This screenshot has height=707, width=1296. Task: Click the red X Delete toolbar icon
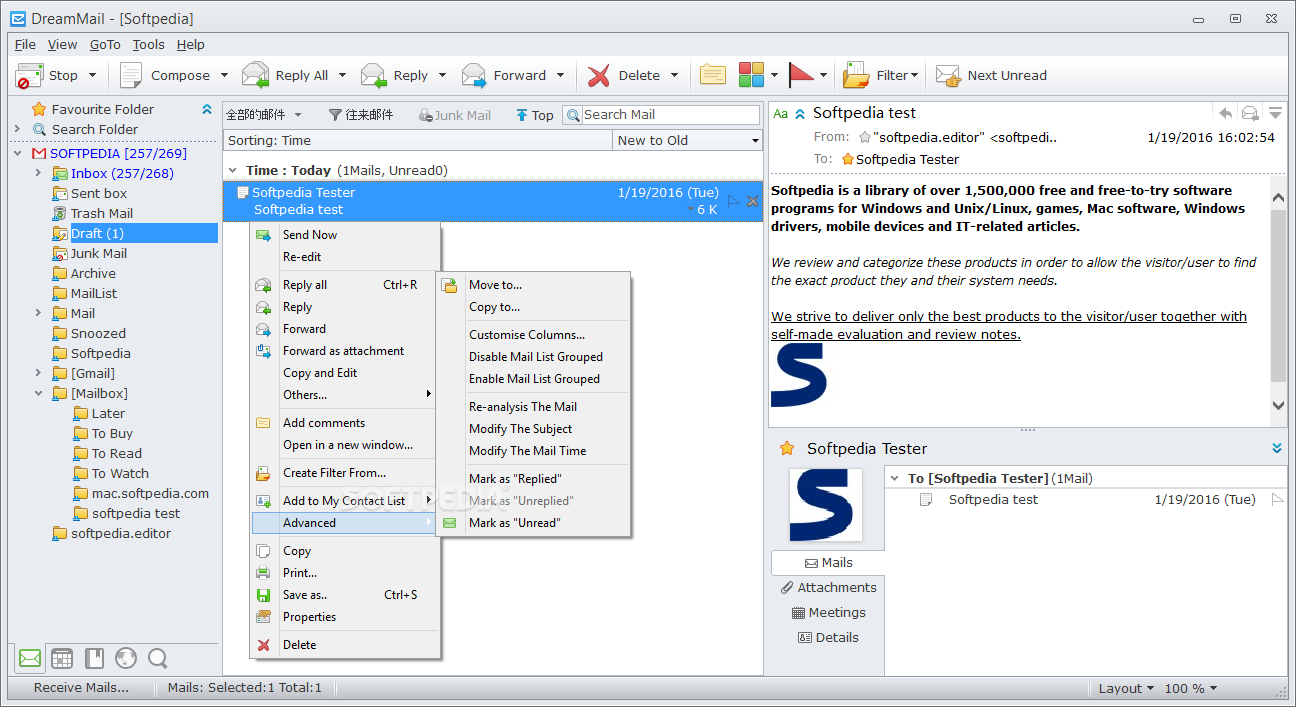599,76
